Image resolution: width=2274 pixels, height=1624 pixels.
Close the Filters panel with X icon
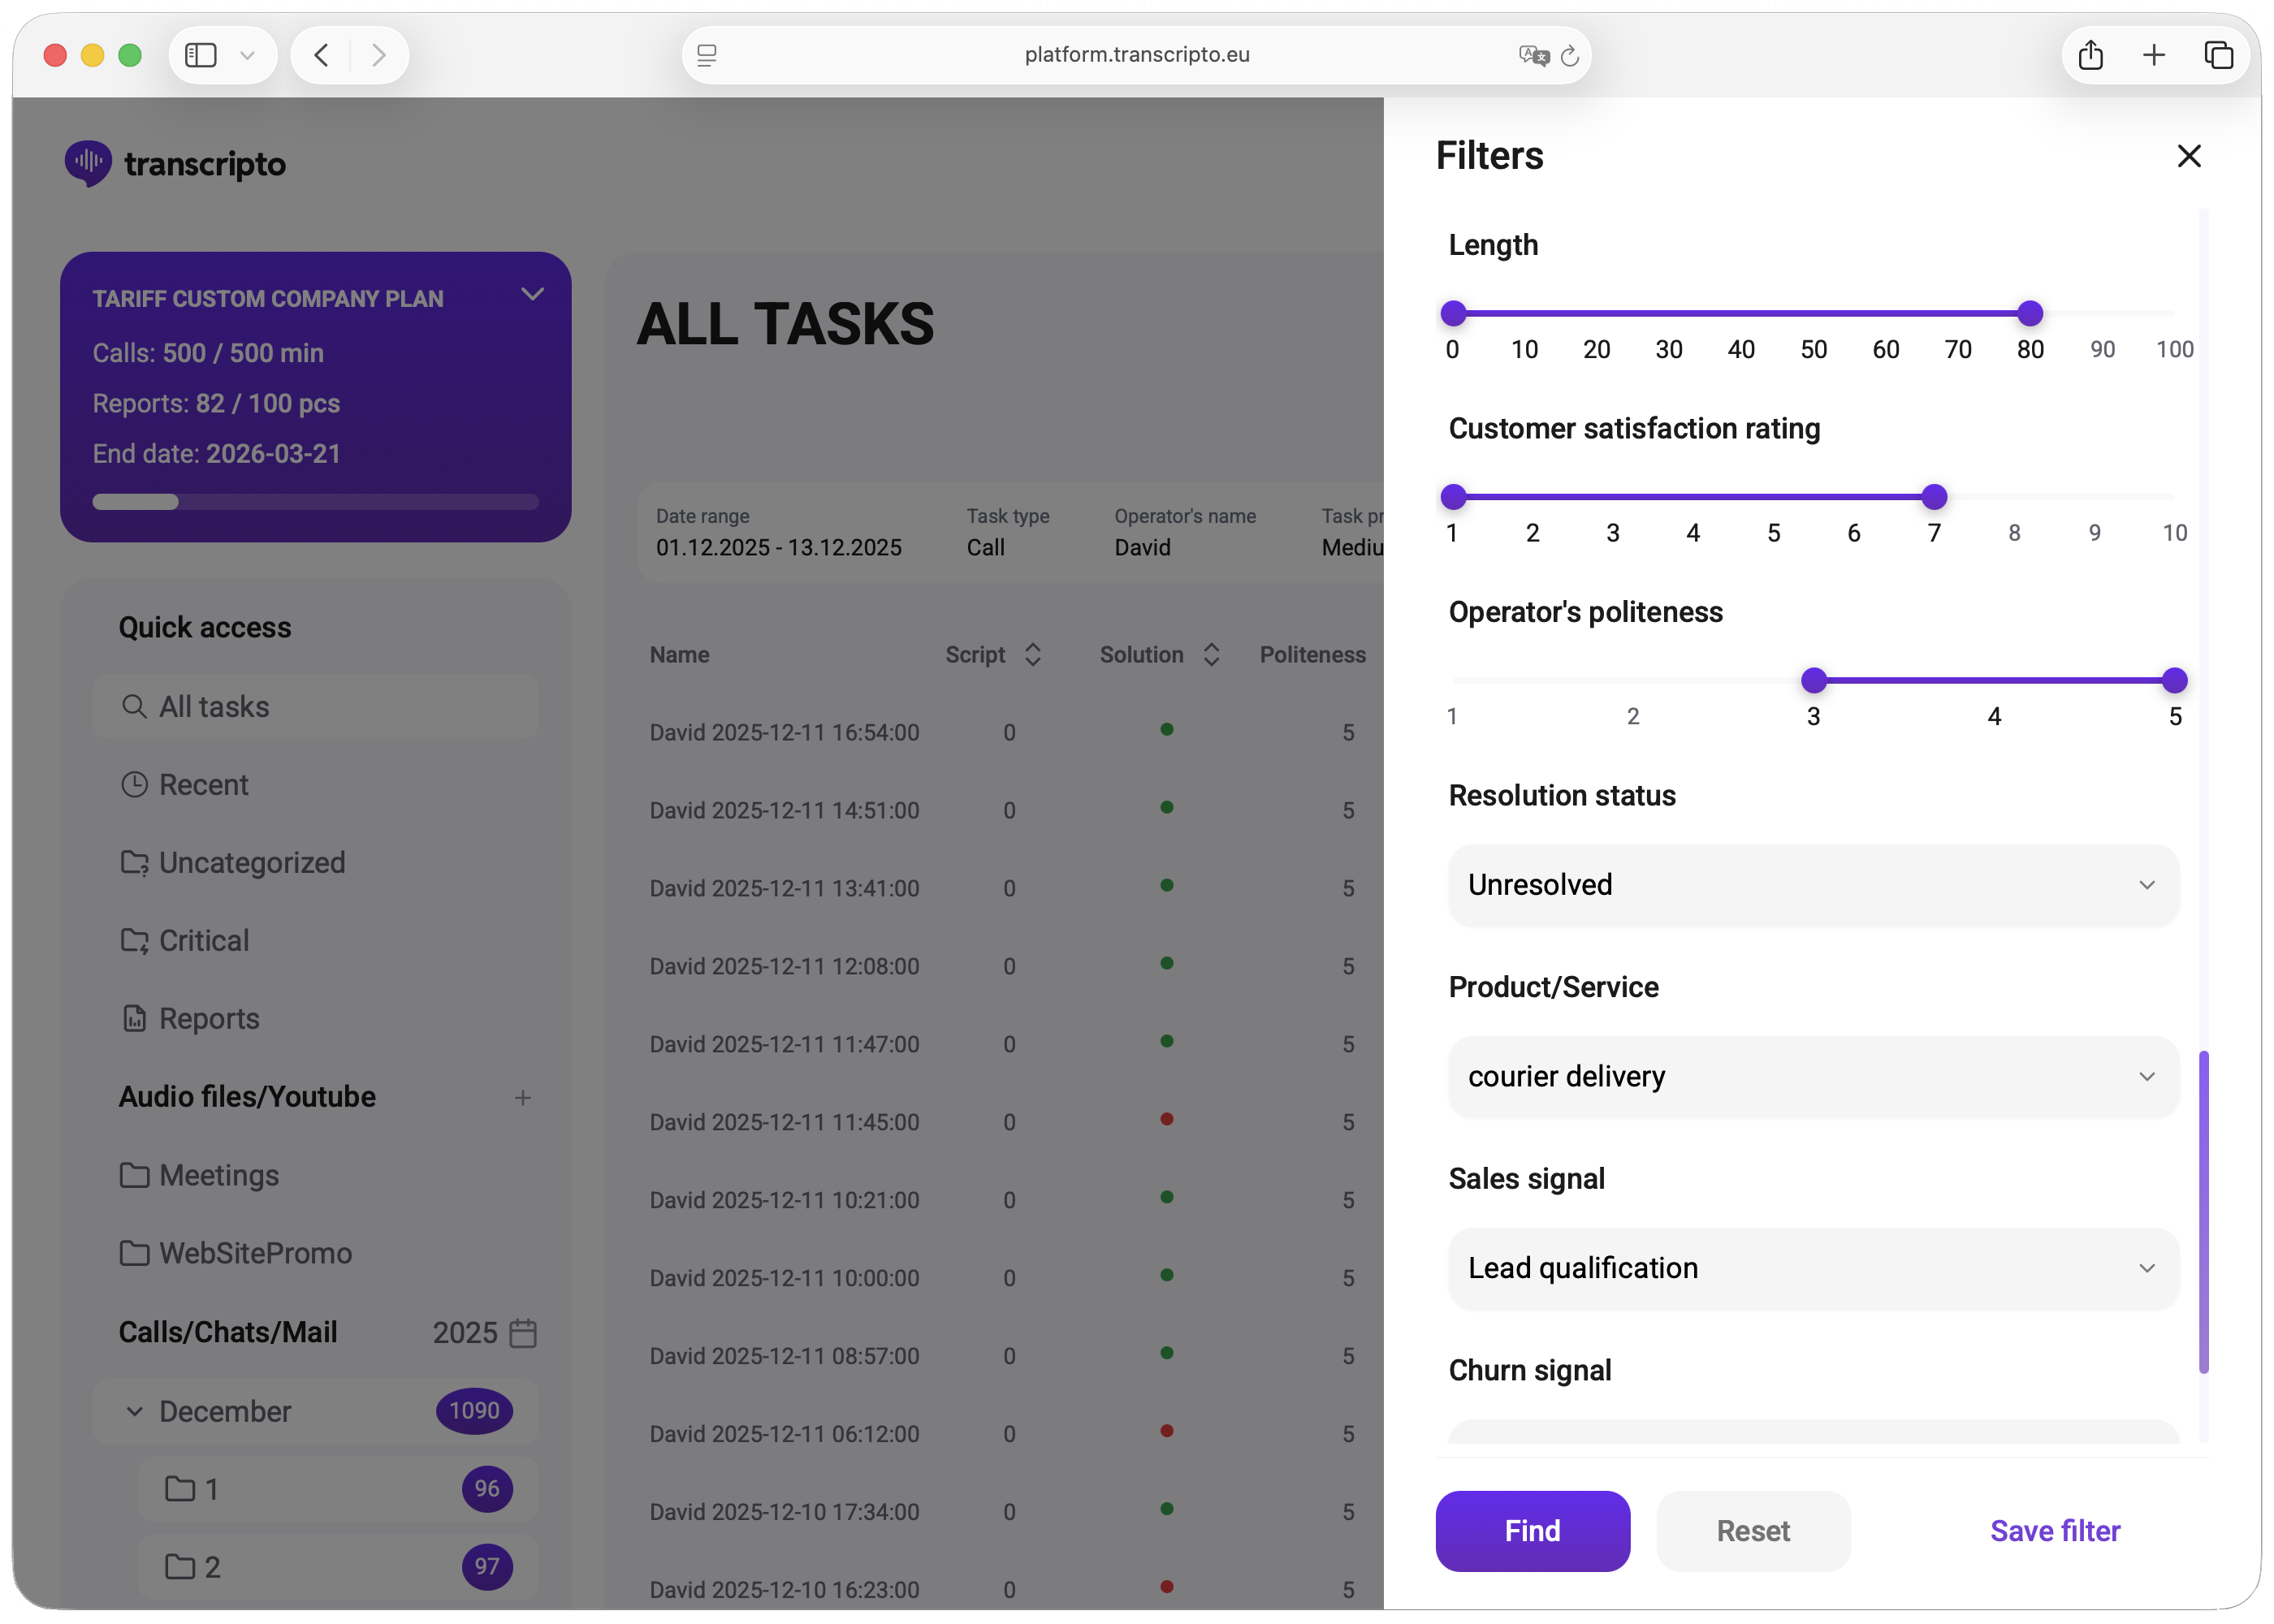tap(2188, 156)
